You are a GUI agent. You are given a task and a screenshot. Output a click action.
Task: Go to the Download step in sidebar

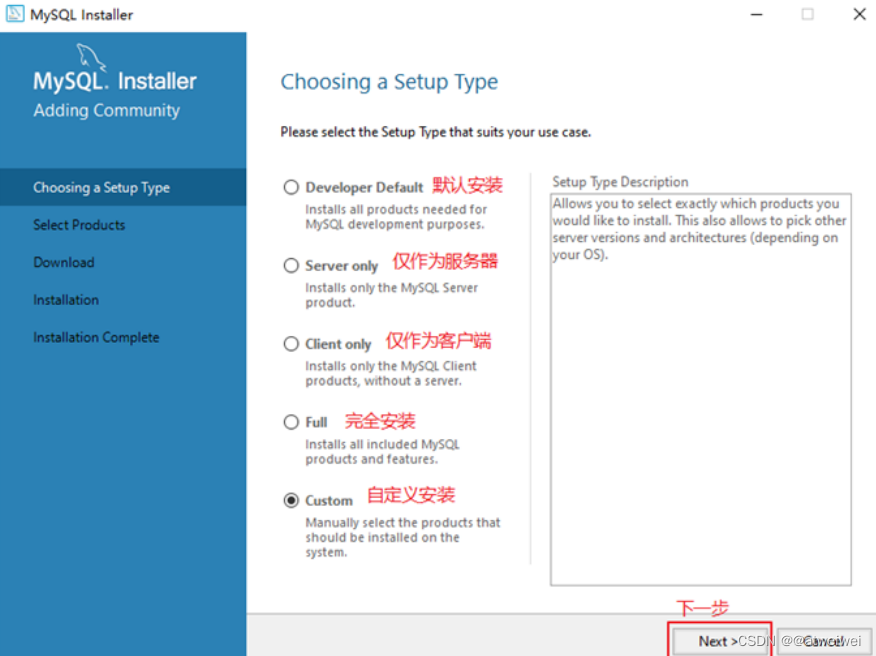64,262
